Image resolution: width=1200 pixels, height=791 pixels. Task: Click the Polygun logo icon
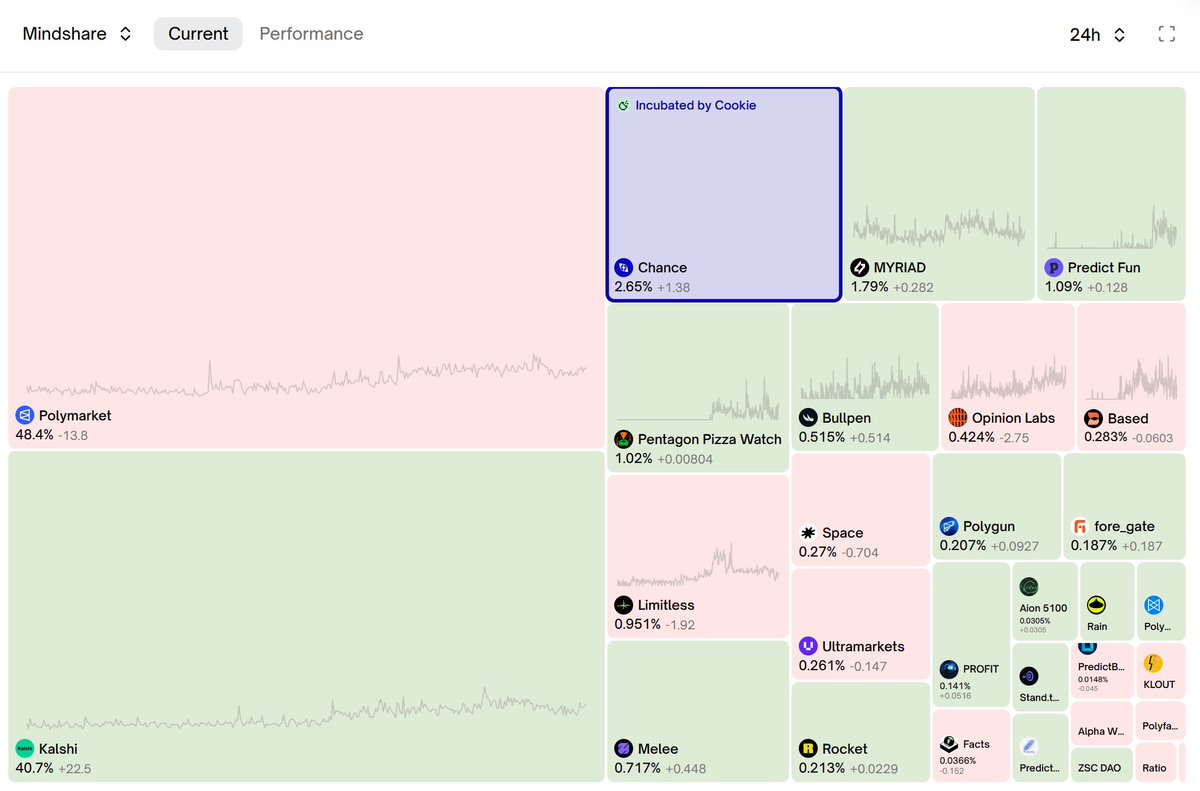tap(949, 526)
